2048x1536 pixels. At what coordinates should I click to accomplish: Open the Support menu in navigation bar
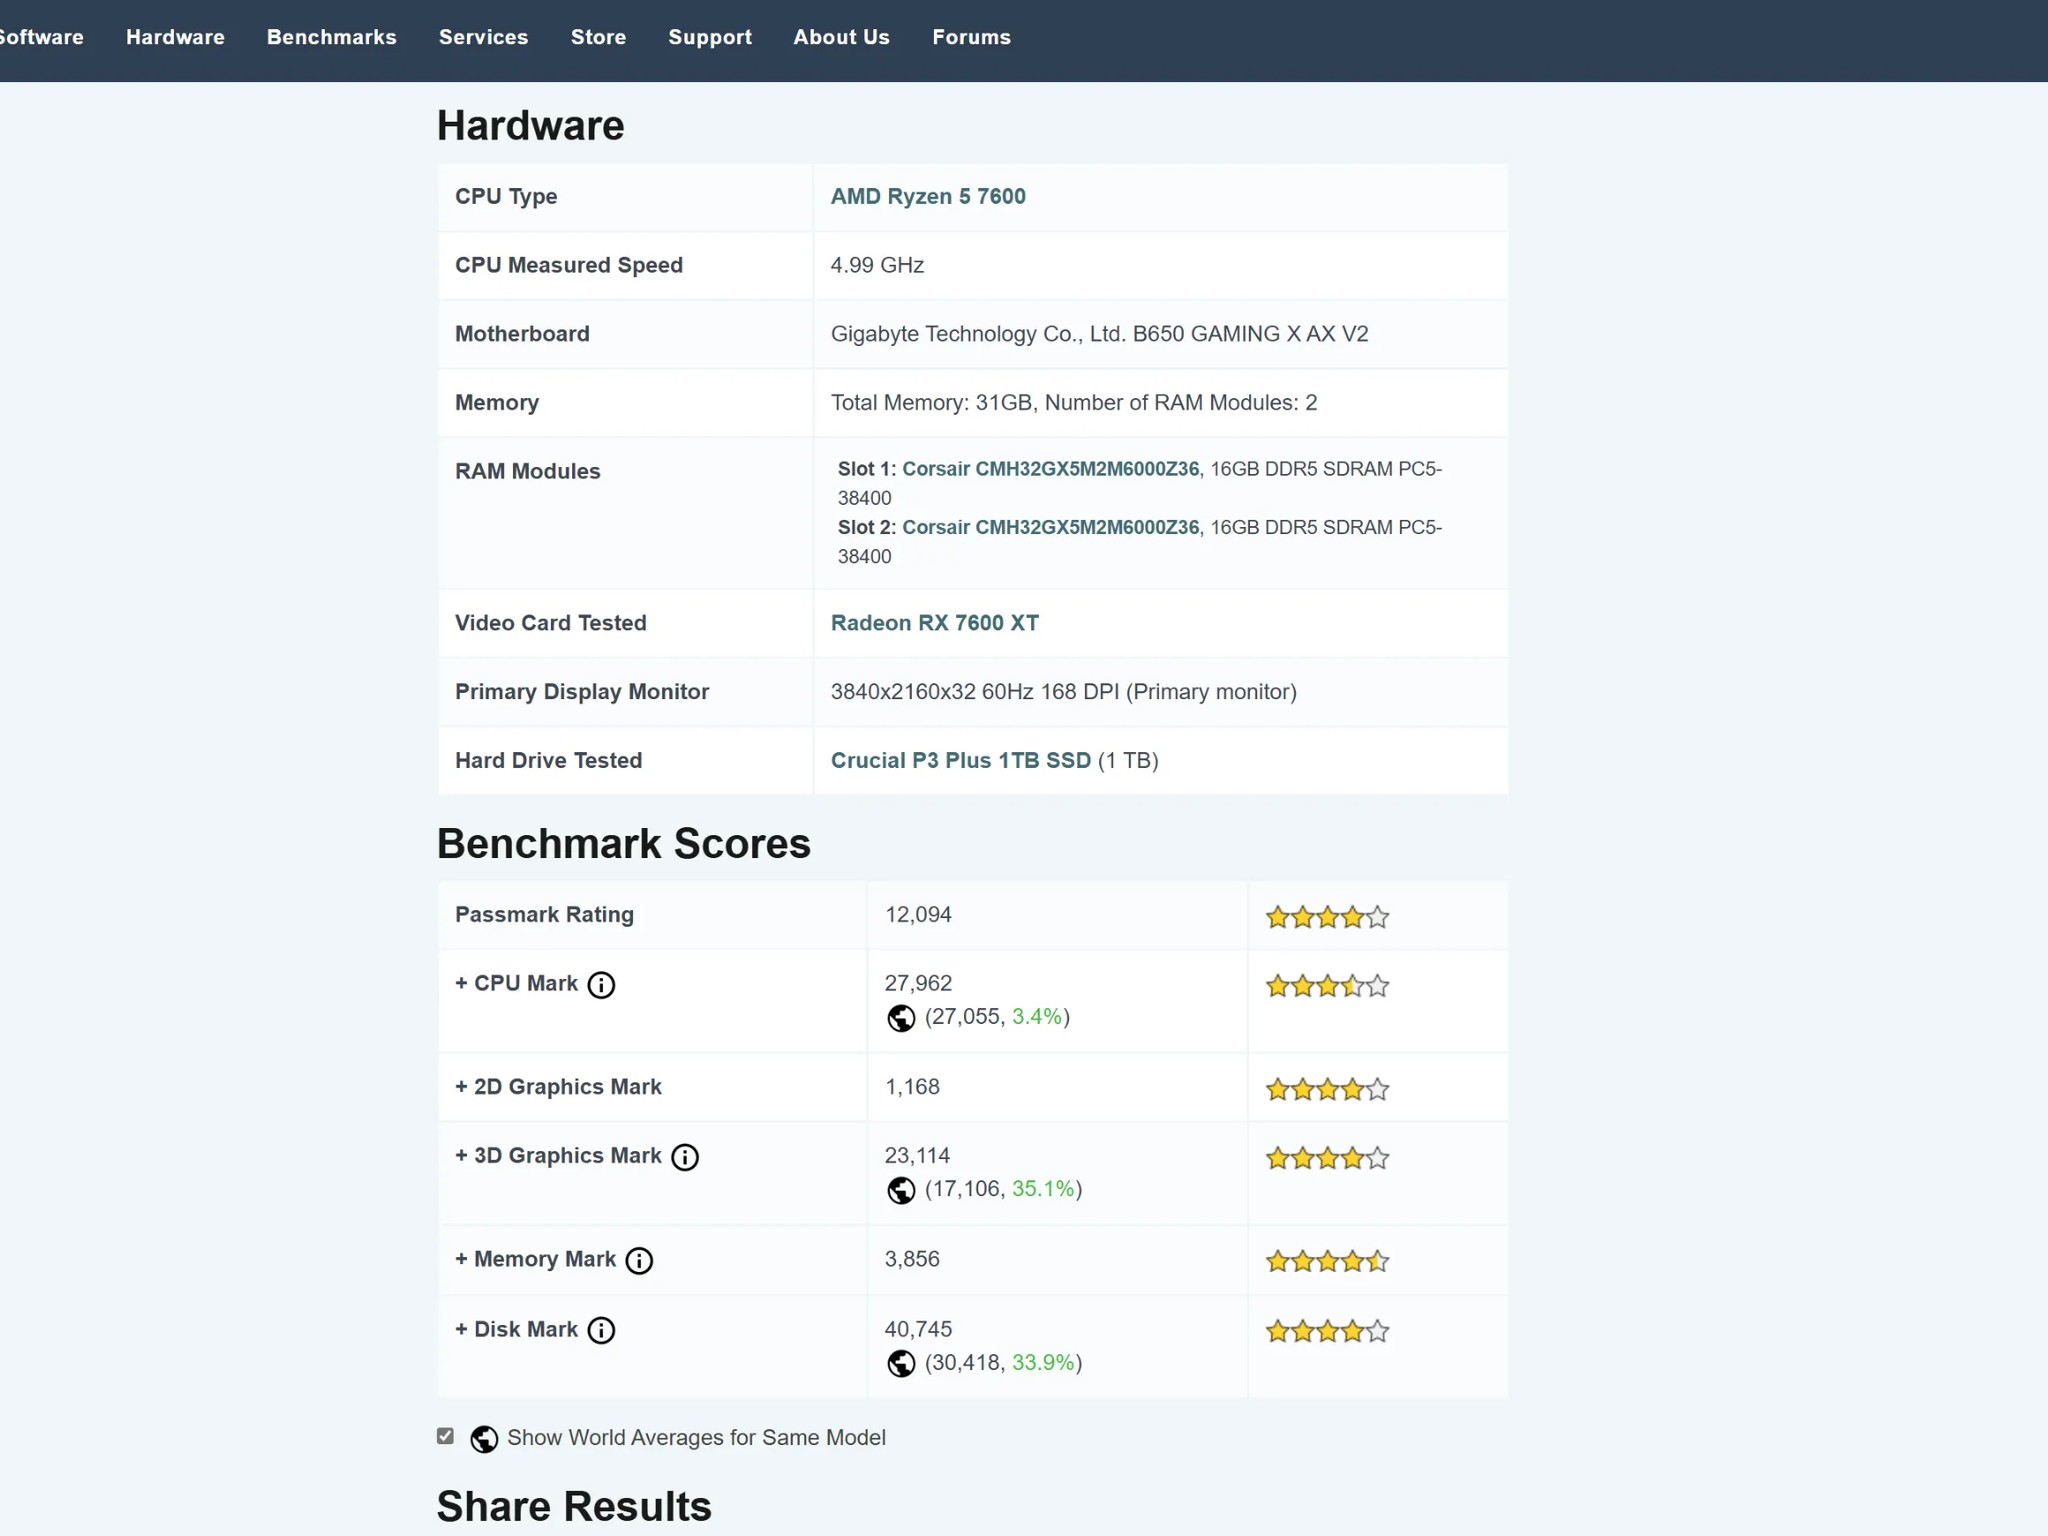(710, 37)
